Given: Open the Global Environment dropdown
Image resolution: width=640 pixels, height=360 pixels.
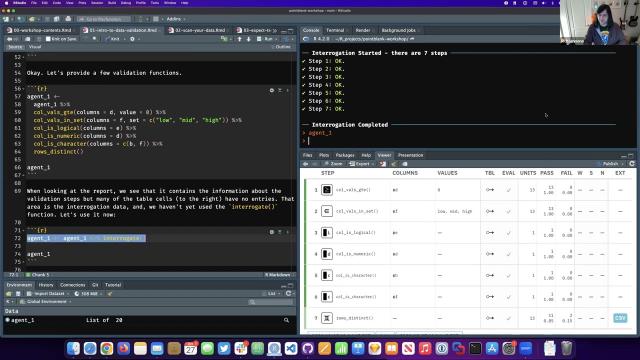Looking at the screenshot, I should point(46,302).
